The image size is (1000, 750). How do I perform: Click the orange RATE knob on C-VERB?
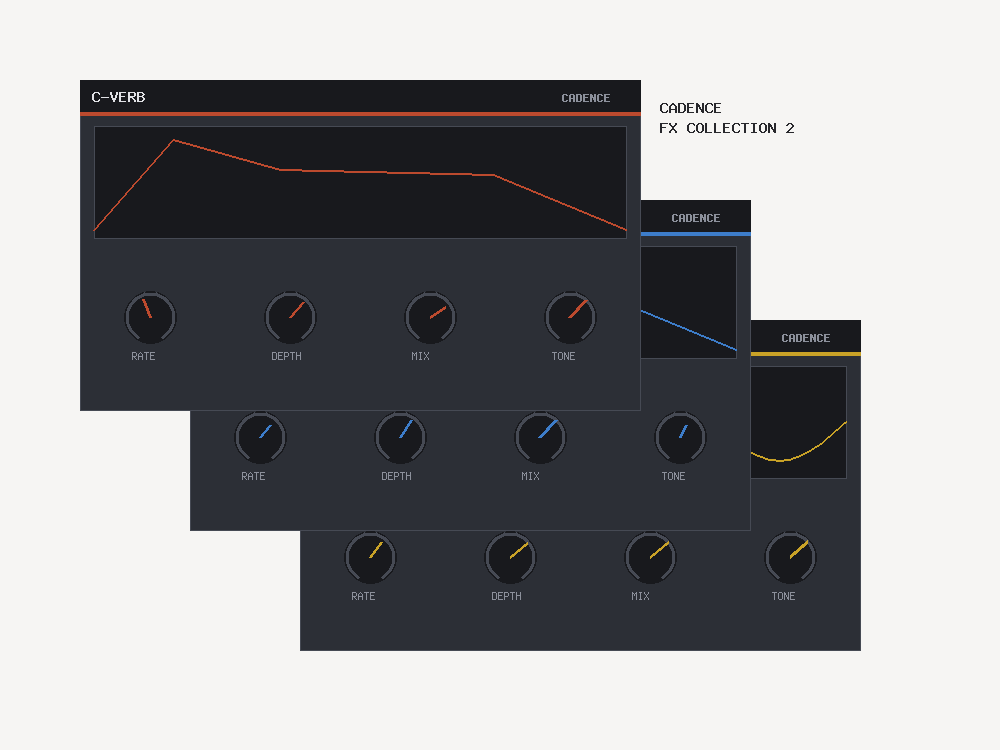coord(150,317)
